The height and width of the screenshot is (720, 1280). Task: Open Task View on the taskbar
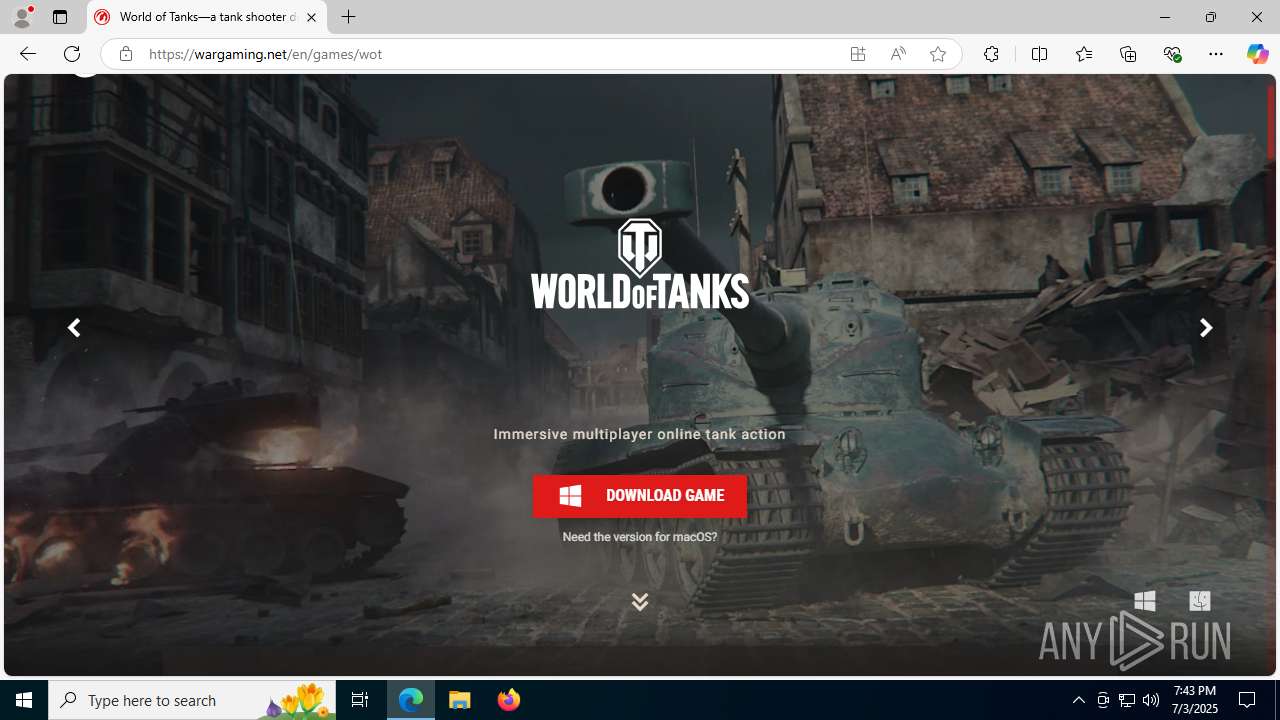coord(360,700)
